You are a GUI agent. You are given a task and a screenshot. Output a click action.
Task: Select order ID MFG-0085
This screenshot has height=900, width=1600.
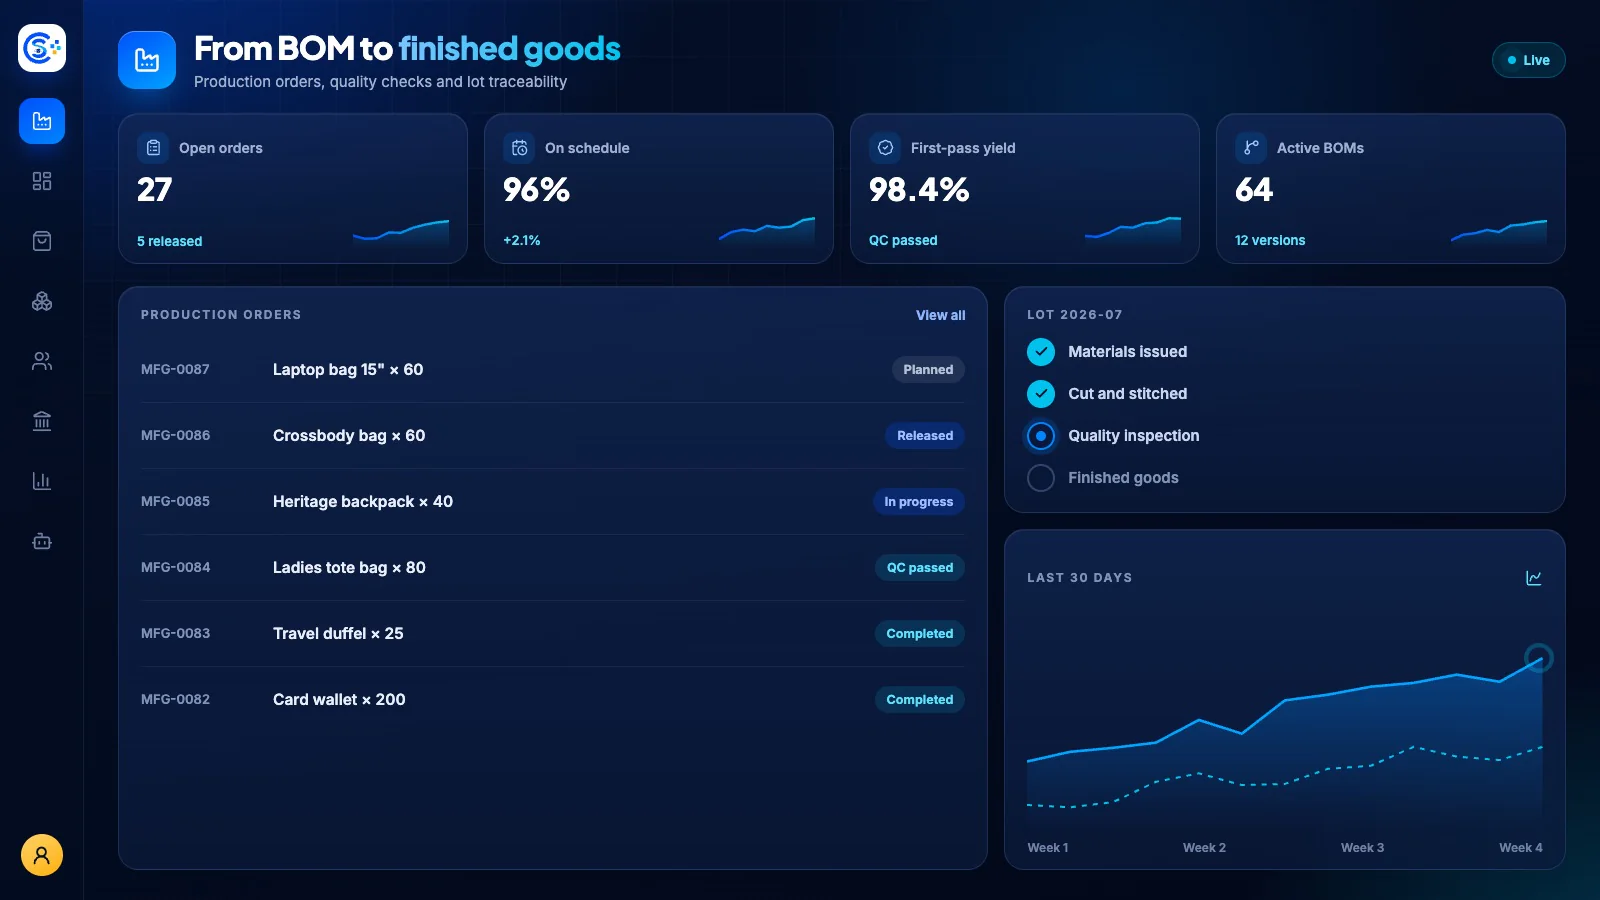175,501
